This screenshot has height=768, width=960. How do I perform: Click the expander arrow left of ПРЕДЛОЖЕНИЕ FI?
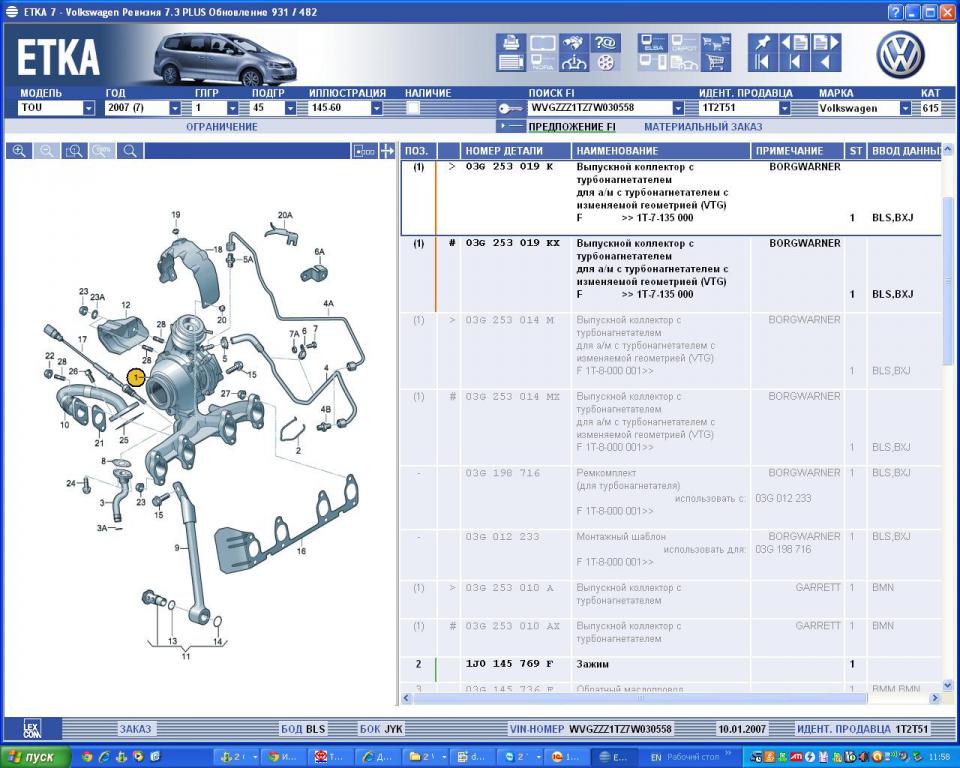pyautogui.click(x=510, y=126)
